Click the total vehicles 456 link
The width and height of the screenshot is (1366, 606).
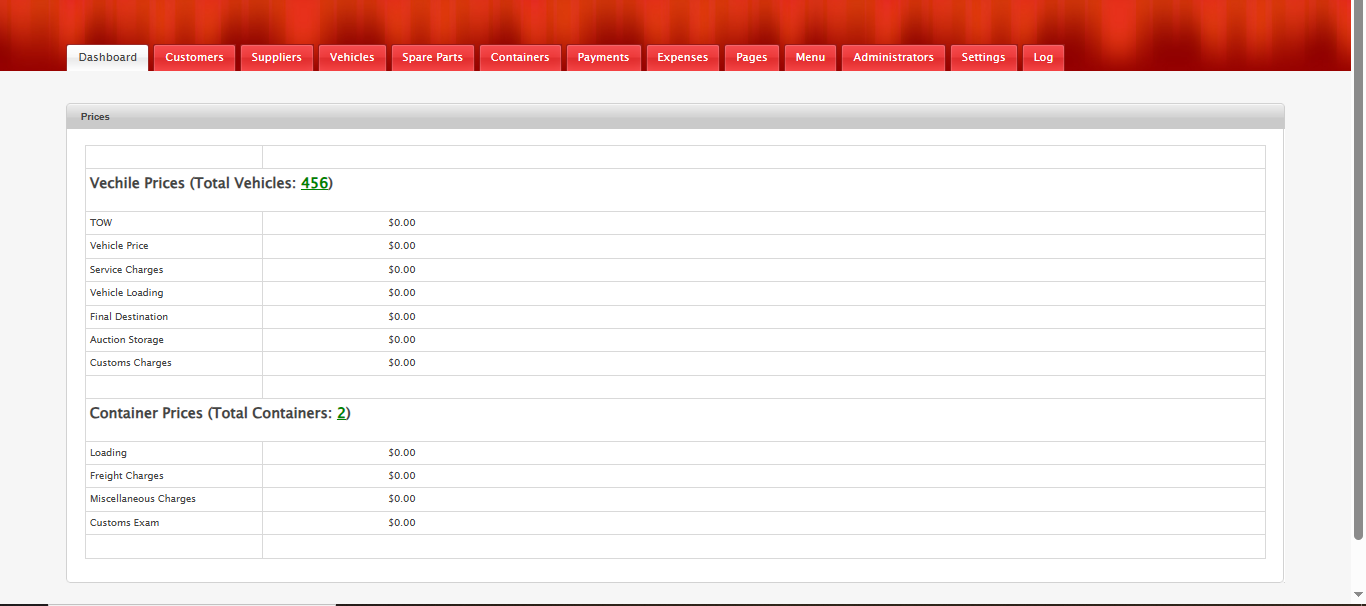pos(314,184)
